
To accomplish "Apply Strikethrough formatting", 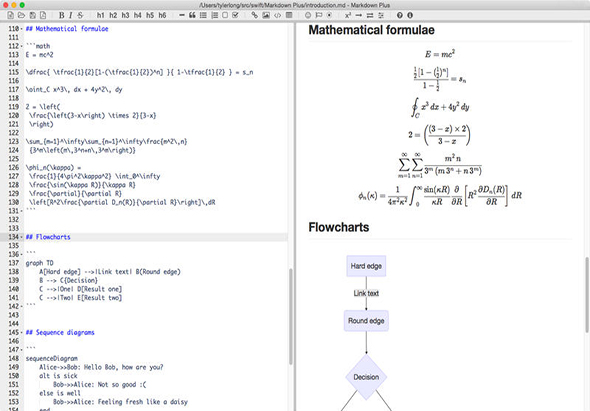I will [80, 15].
